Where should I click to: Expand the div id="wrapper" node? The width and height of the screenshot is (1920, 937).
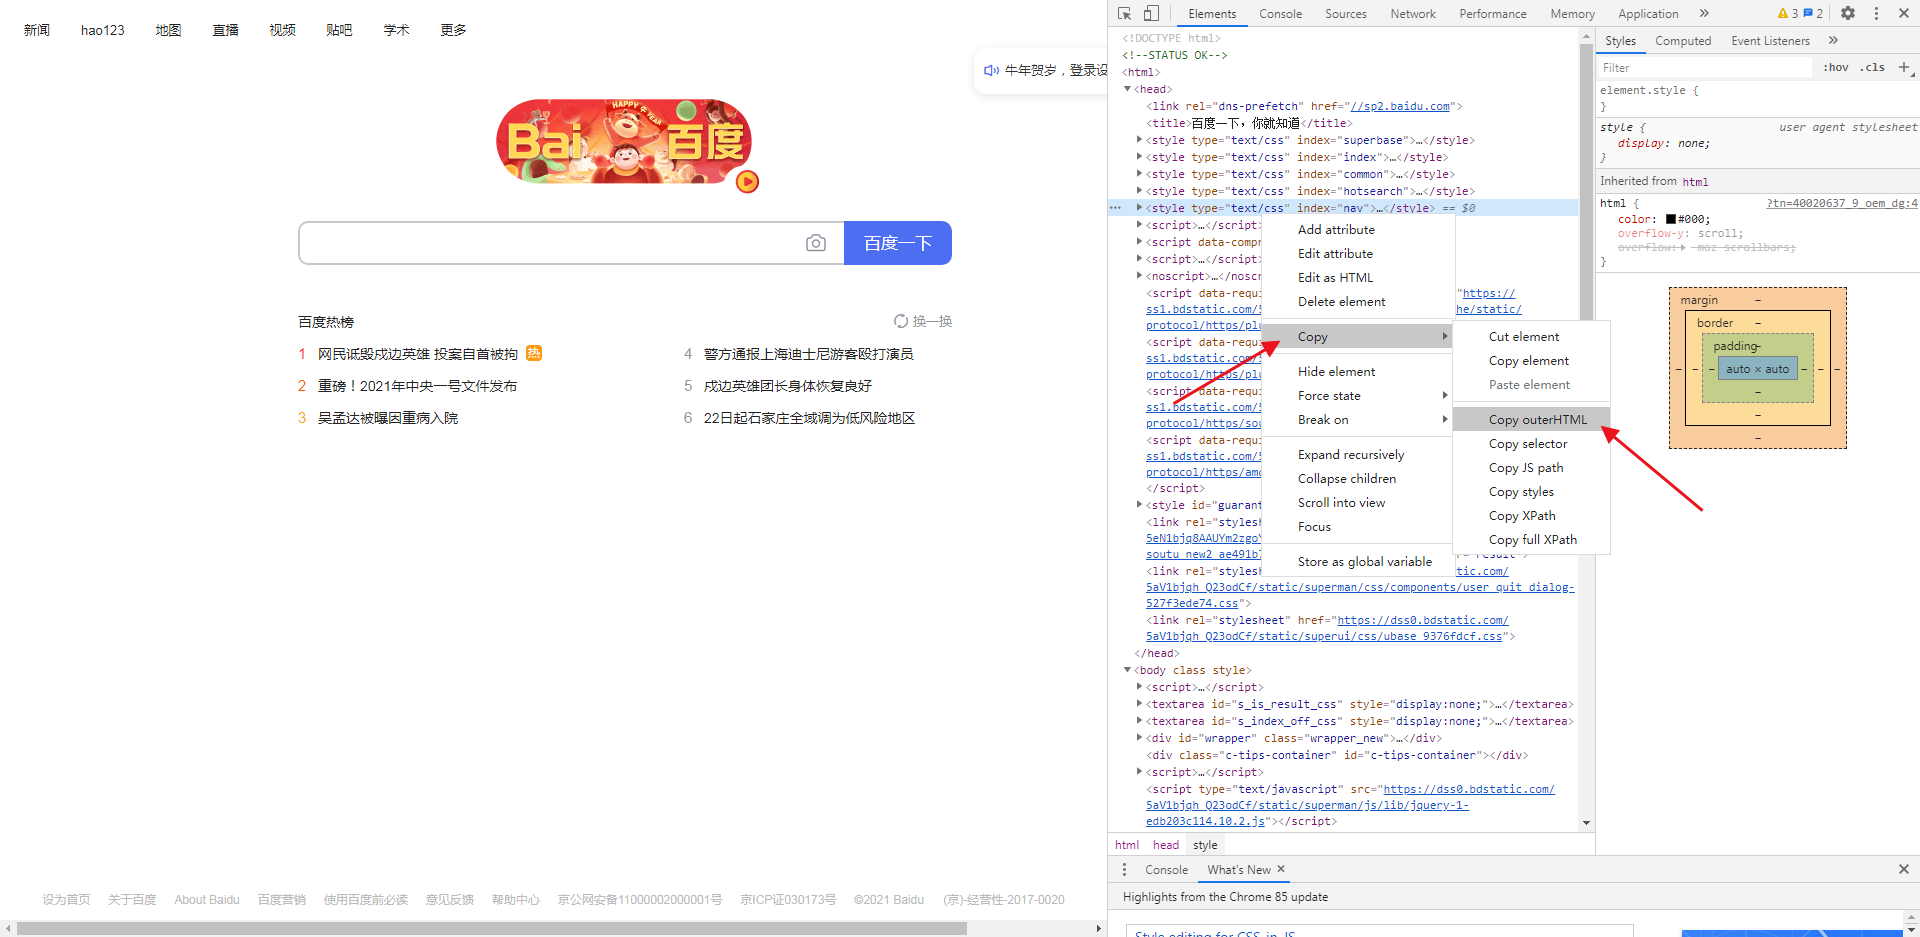click(x=1139, y=738)
